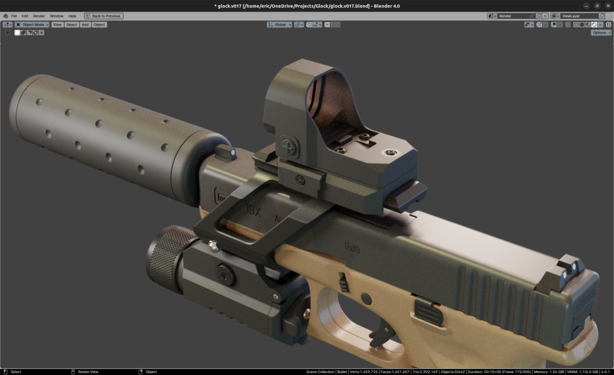Click the ViewLayer name field

pyautogui.click(x=580, y=16)
